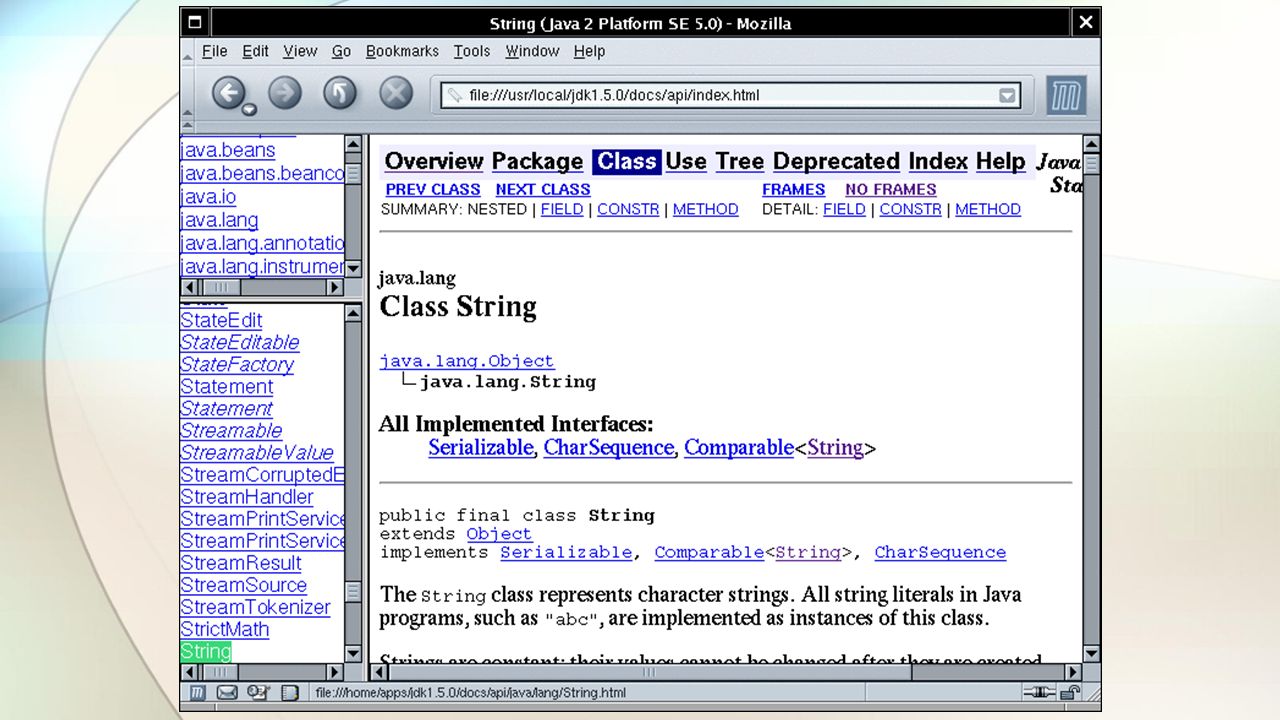
Task: Open the Streamable interface
Action: click(231, 431)
